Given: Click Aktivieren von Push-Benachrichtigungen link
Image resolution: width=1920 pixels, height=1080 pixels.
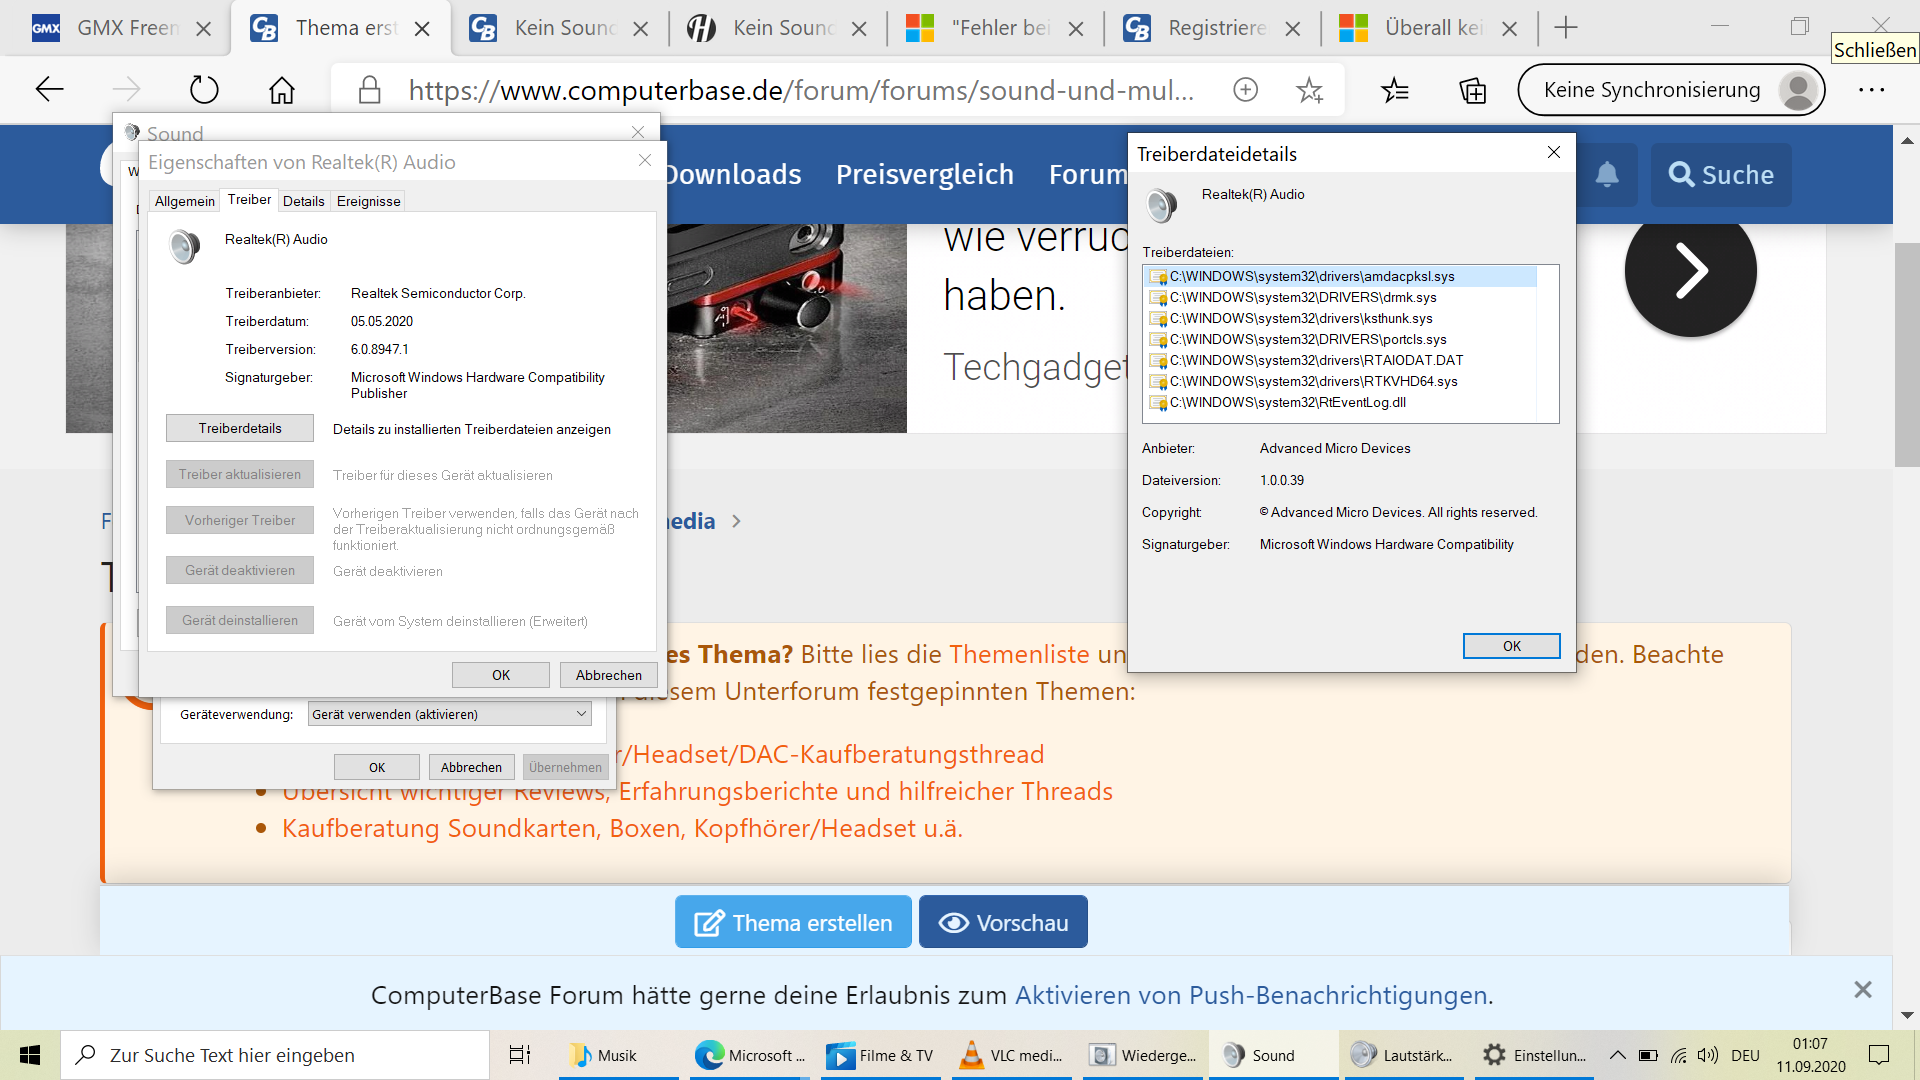Looking at the screenshot, I should click(1251, 995).
